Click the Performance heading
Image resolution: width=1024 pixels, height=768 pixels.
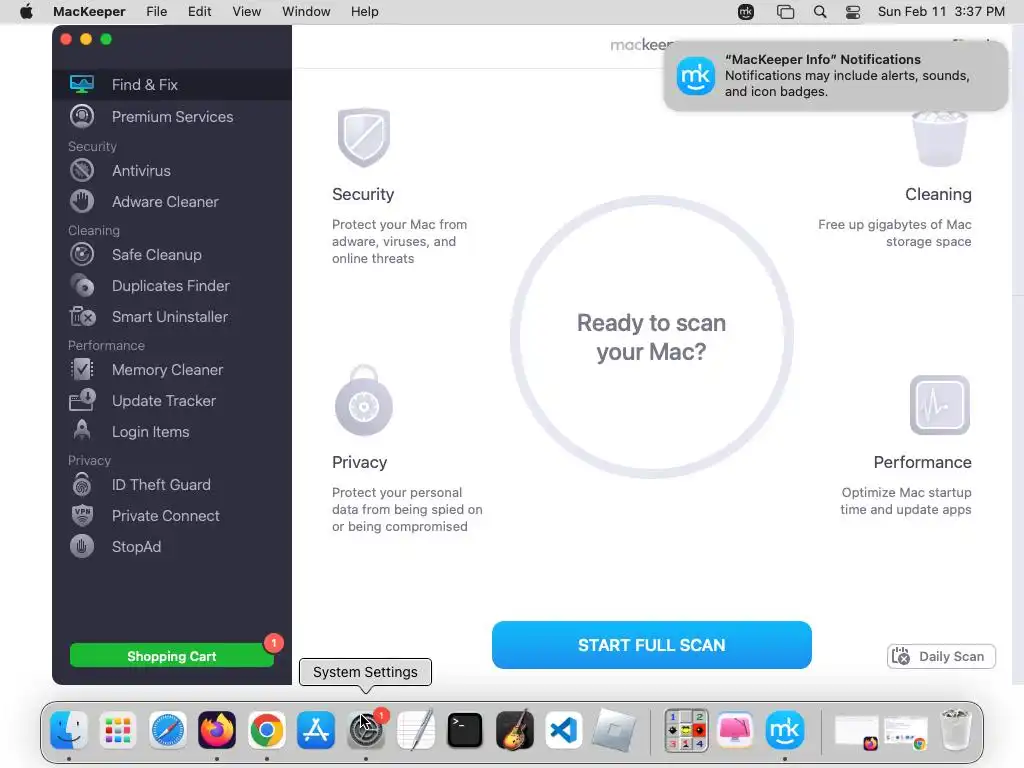[x=922, y=462]
